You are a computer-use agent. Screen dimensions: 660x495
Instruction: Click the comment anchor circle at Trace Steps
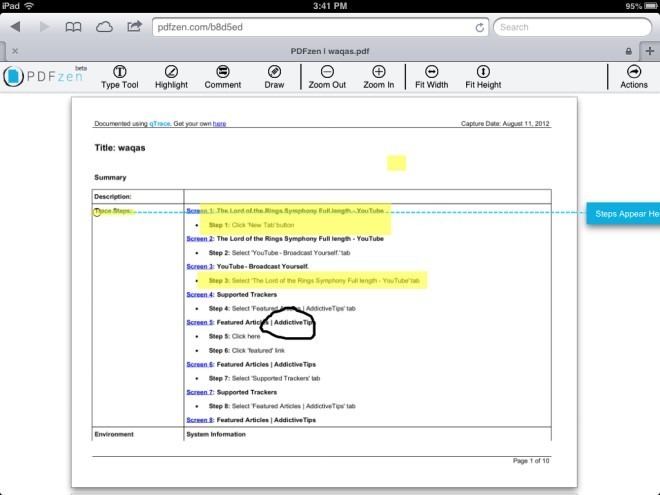[97, 212]
